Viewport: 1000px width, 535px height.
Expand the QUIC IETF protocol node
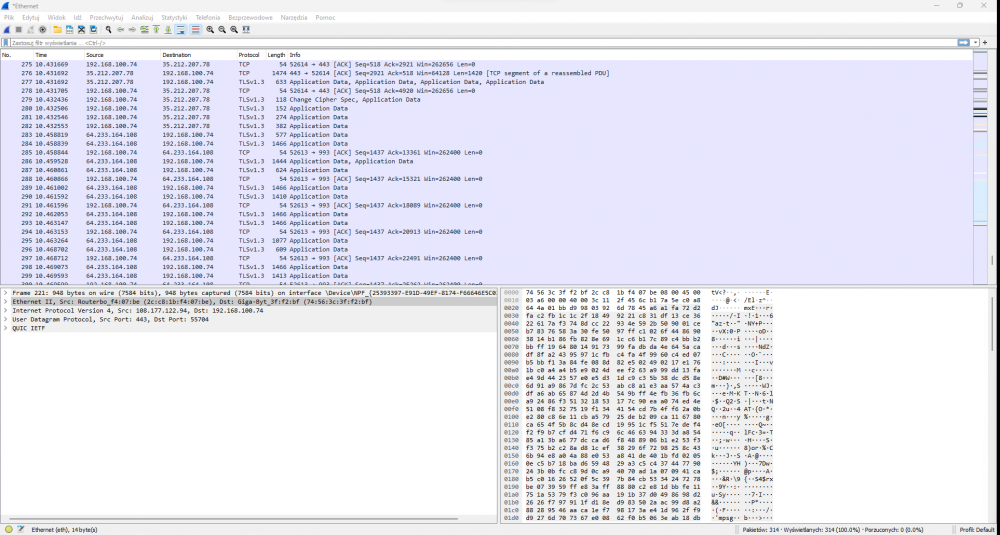click(x=5, y=327)
